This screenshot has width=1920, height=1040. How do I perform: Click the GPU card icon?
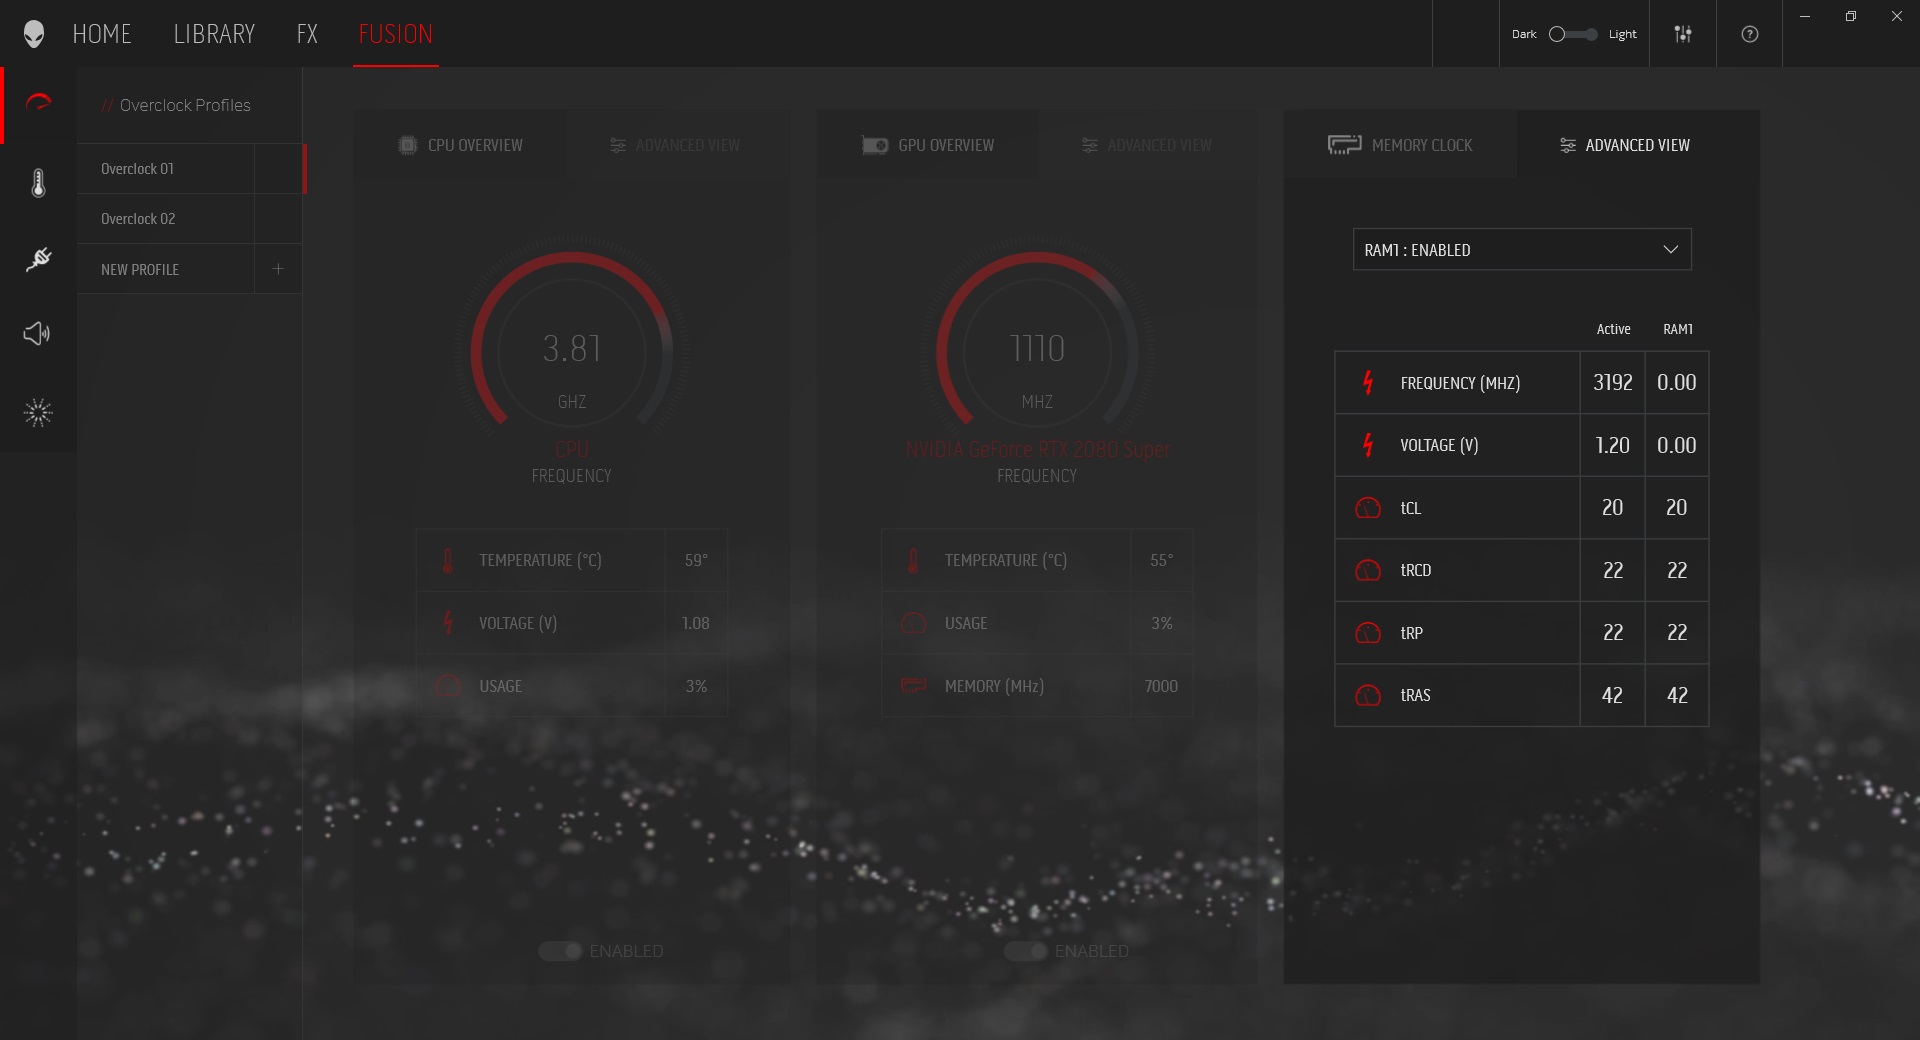(875, 145)
